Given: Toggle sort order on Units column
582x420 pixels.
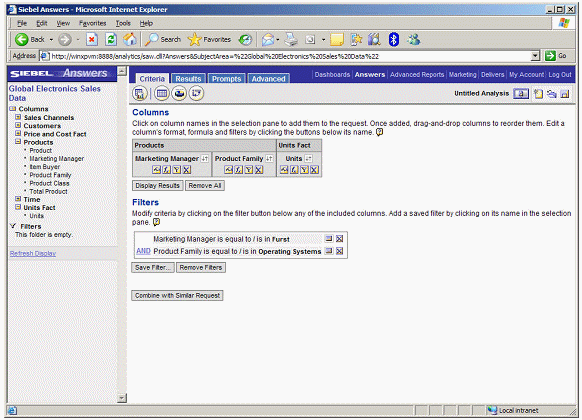Looking at the screenshot, I should pyautogui.click(x=308, y=158).
